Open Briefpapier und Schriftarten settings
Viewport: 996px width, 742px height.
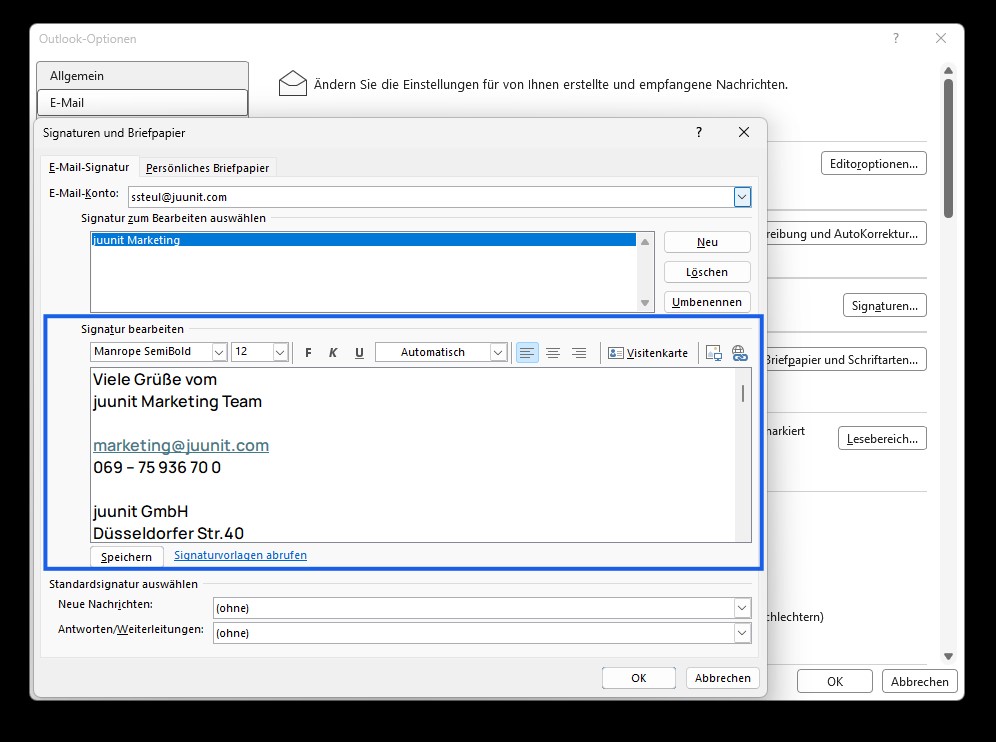point(845,360)
